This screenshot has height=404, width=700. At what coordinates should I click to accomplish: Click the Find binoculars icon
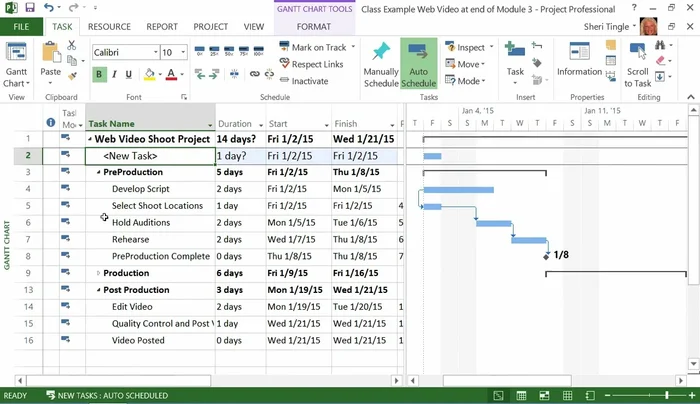(x=660, y=45)
